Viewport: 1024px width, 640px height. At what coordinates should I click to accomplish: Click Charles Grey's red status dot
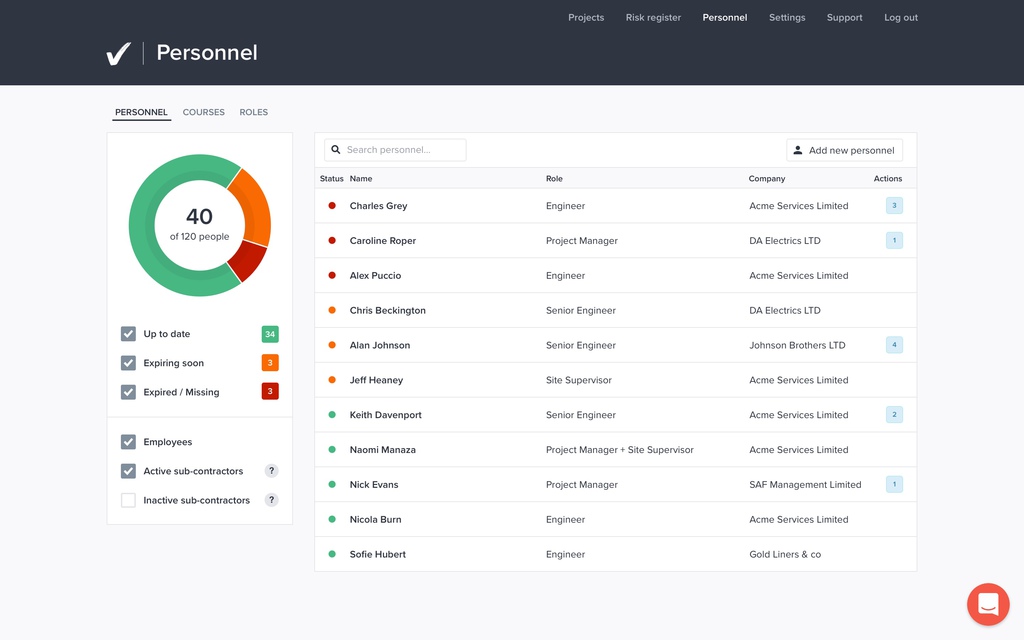coord(331,205)
